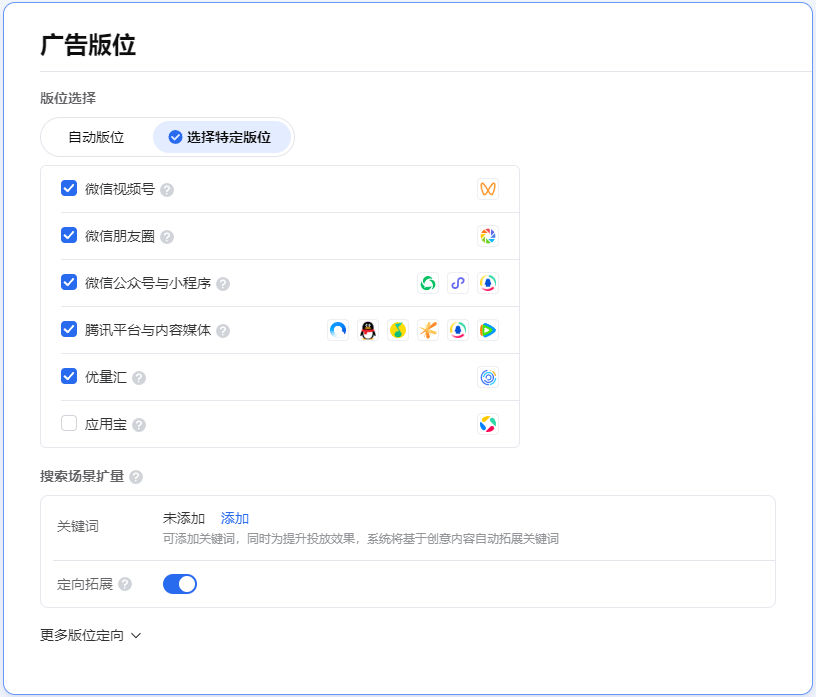Viewport: 816px width, 697px height.
Task: Switch to the 自动版位 tab
Action: point(96,137)
